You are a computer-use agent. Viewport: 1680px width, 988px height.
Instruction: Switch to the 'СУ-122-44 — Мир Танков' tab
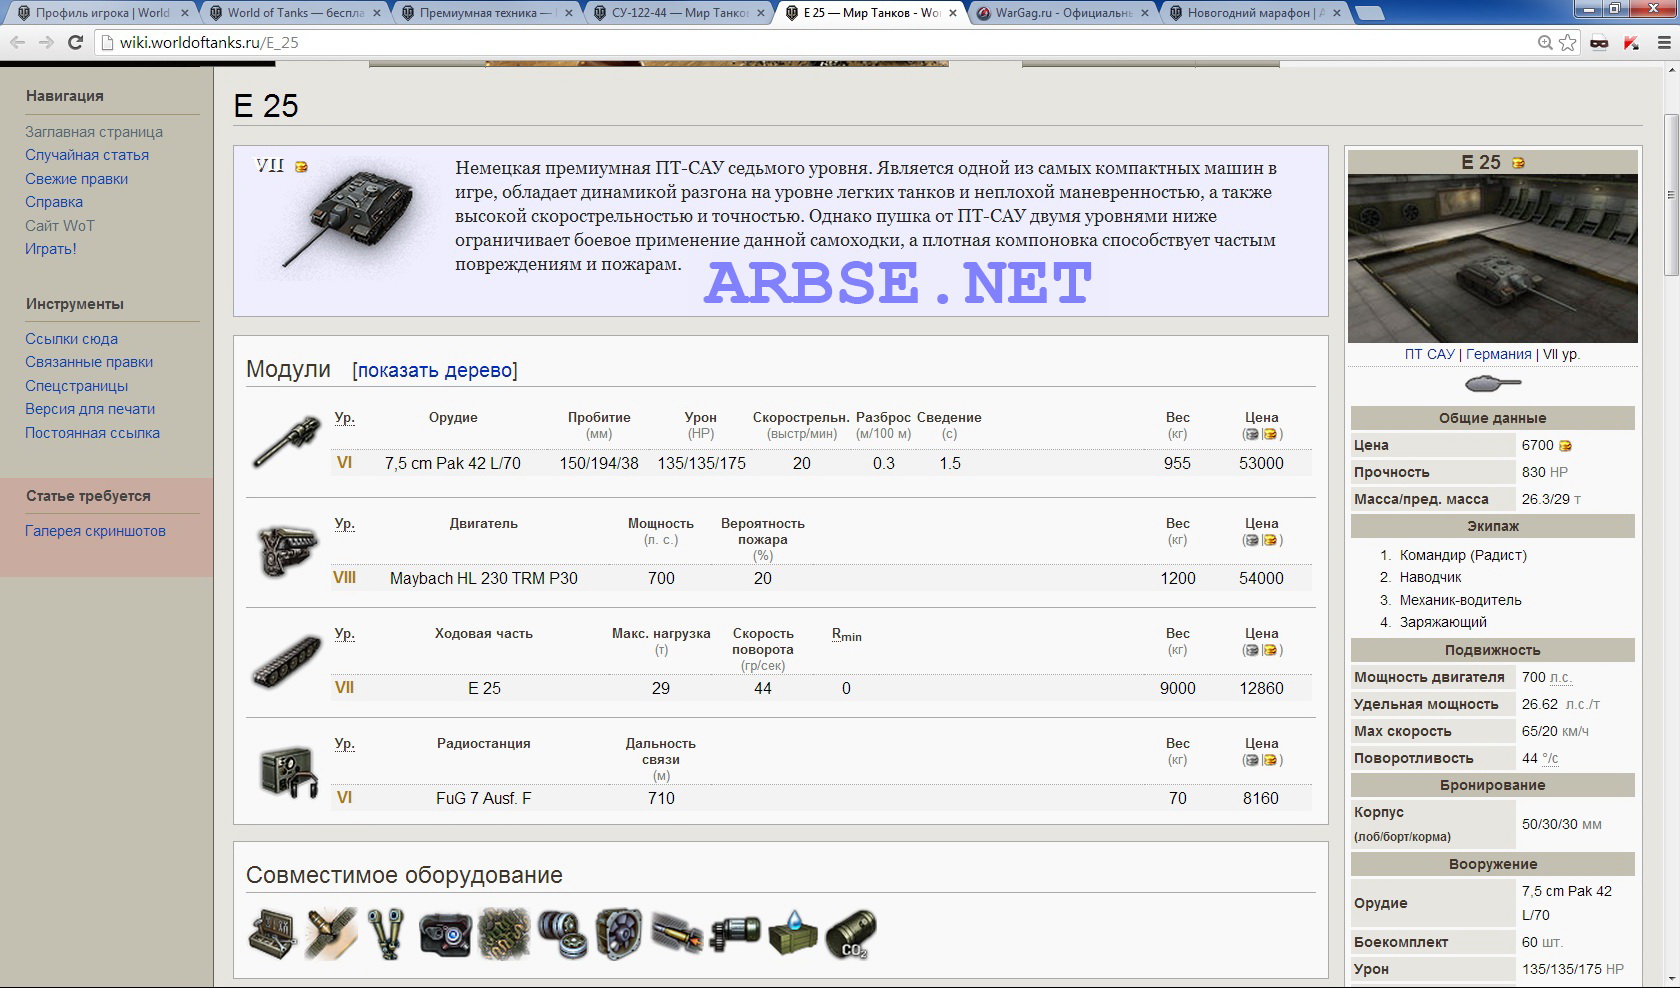click(x=679, y=13)
